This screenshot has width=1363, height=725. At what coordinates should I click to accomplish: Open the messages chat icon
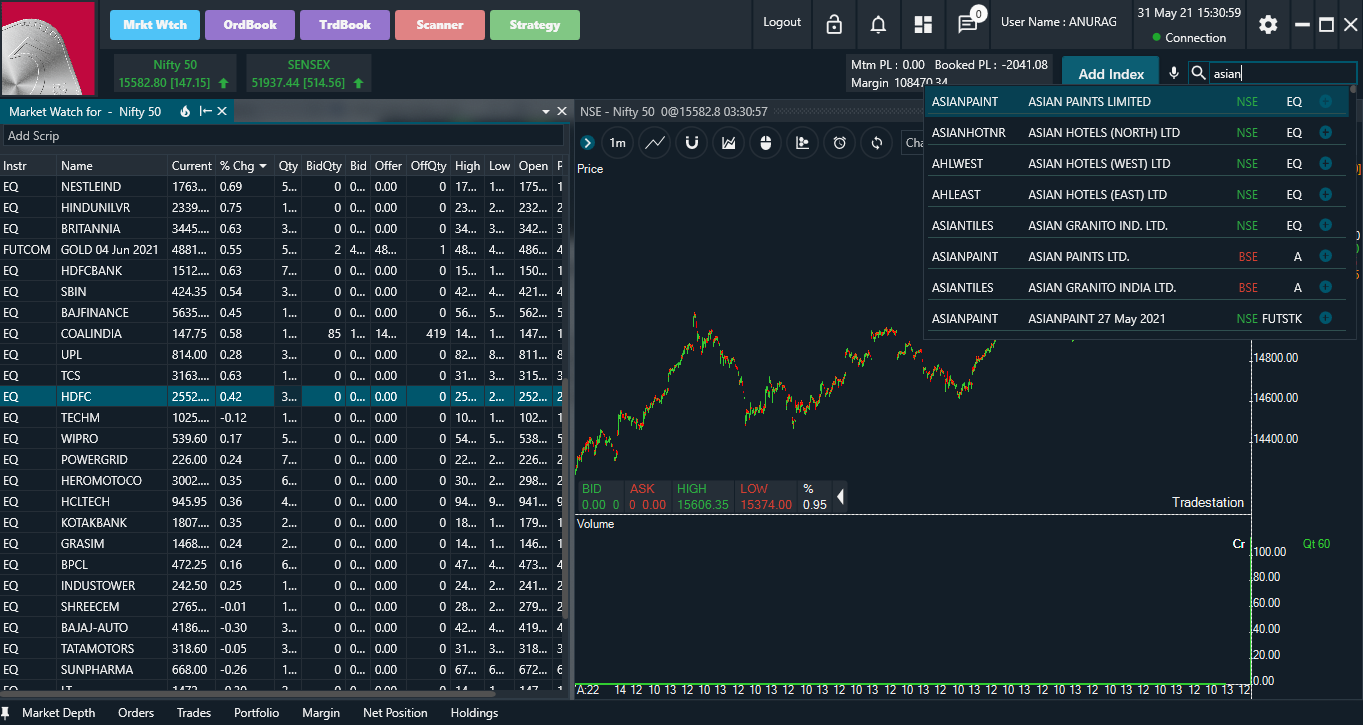pyautogui.click(x=967, y=24)
